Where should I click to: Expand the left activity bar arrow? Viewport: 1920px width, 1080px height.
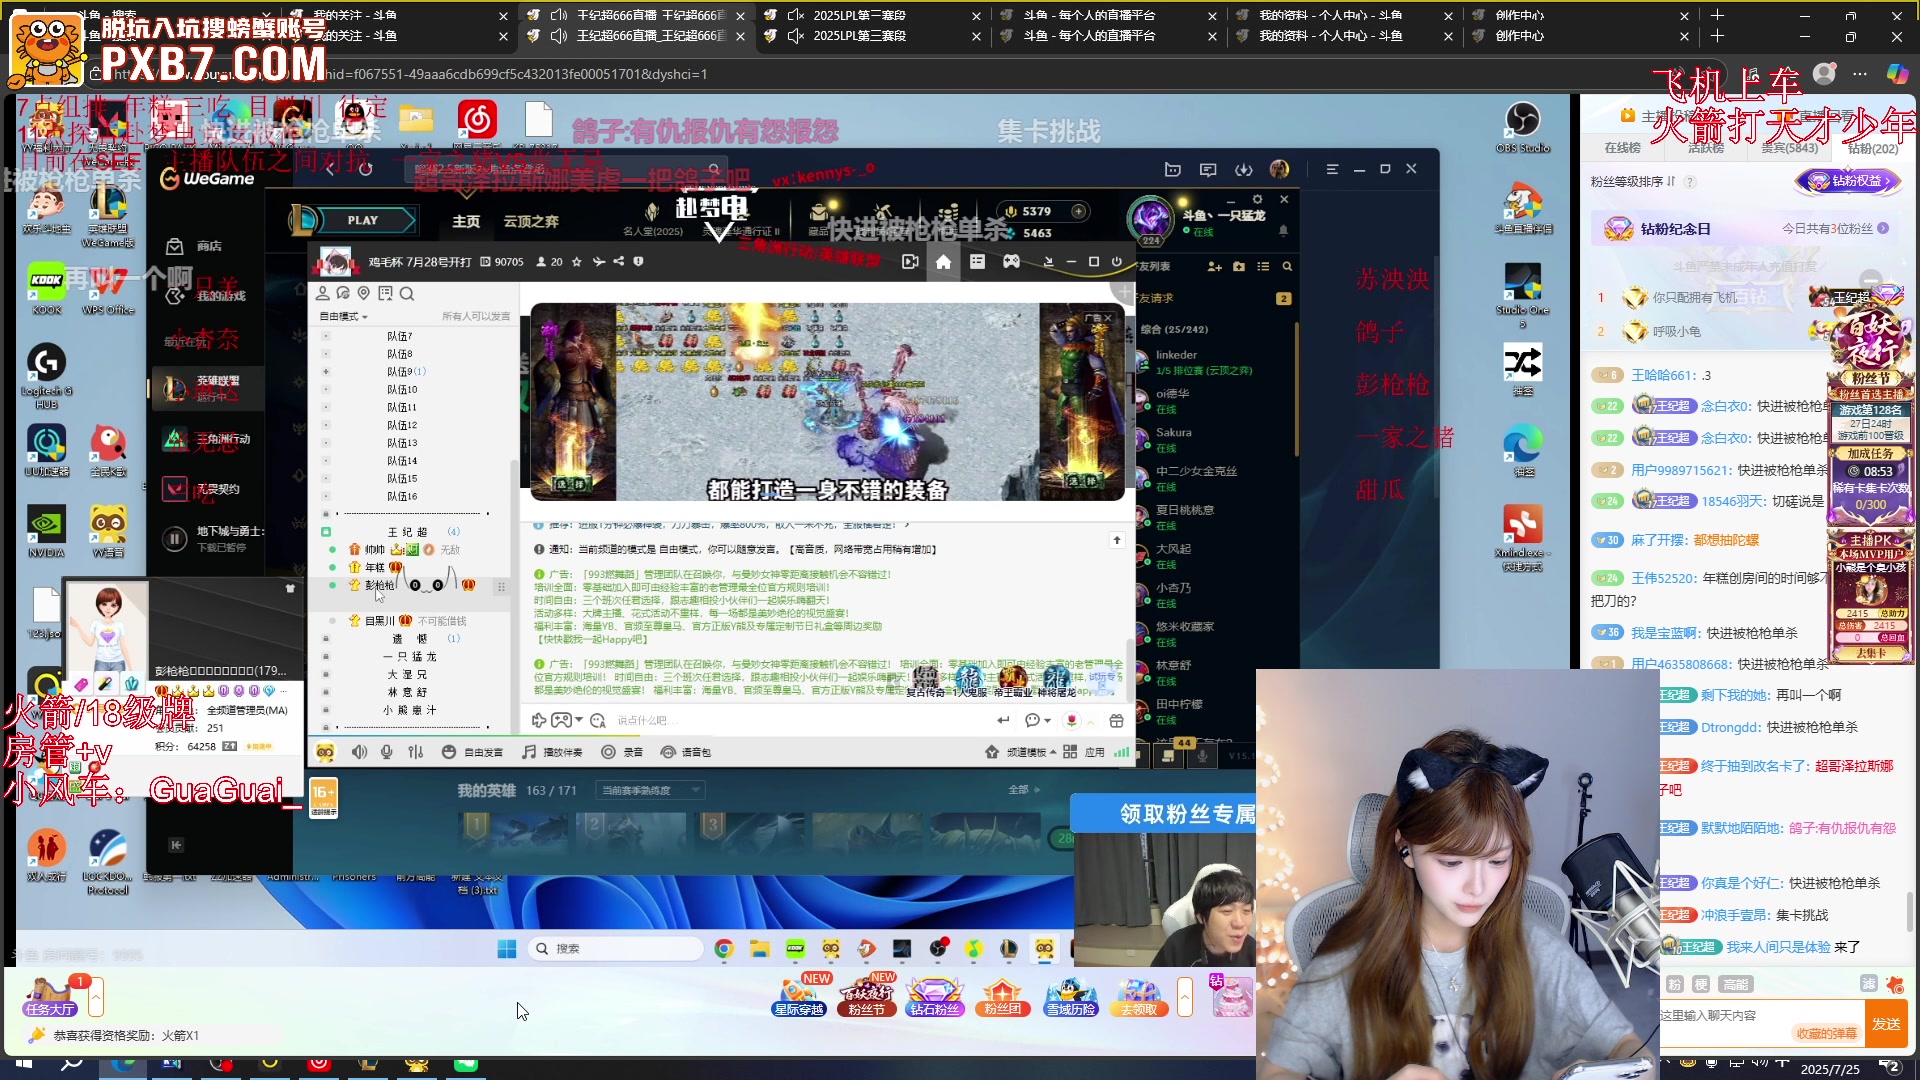coord(96,997)
